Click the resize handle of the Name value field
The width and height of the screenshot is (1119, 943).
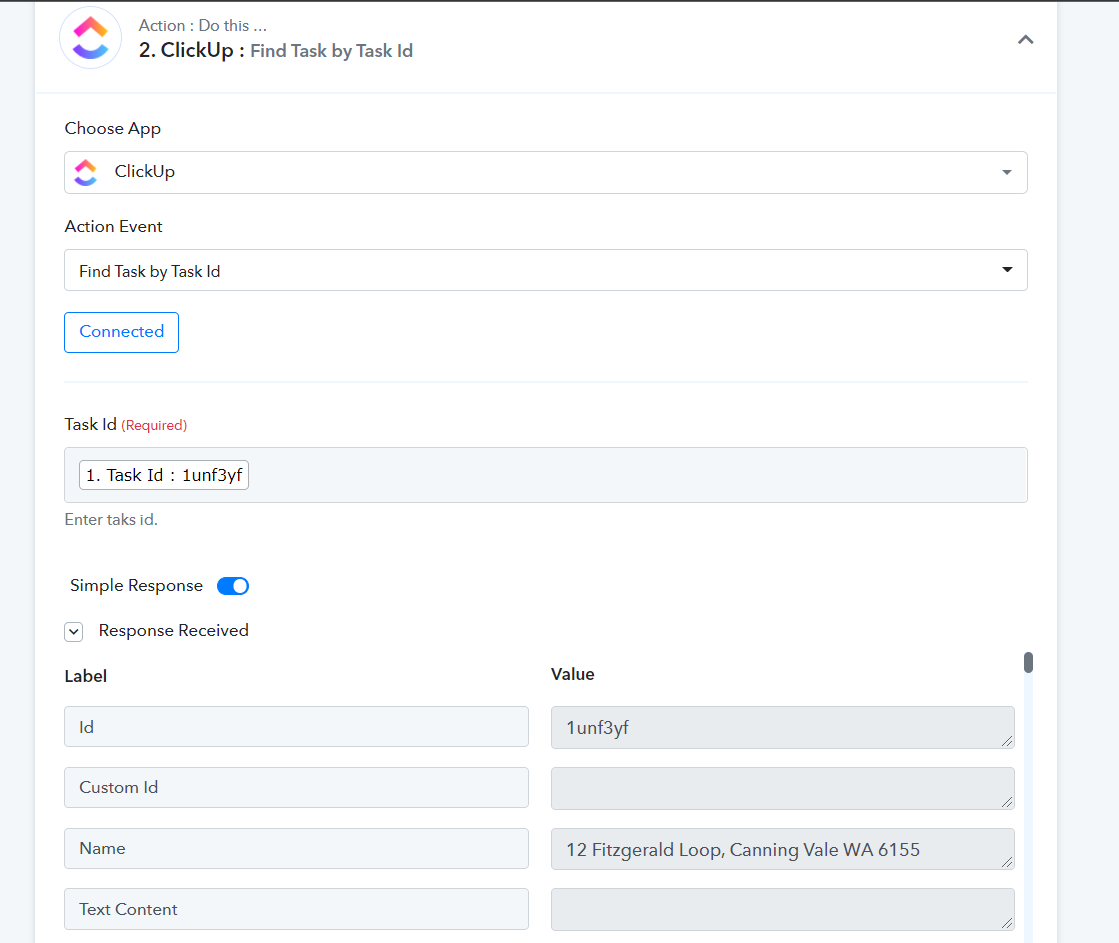pyautogui.click(x=1007, y=862)
